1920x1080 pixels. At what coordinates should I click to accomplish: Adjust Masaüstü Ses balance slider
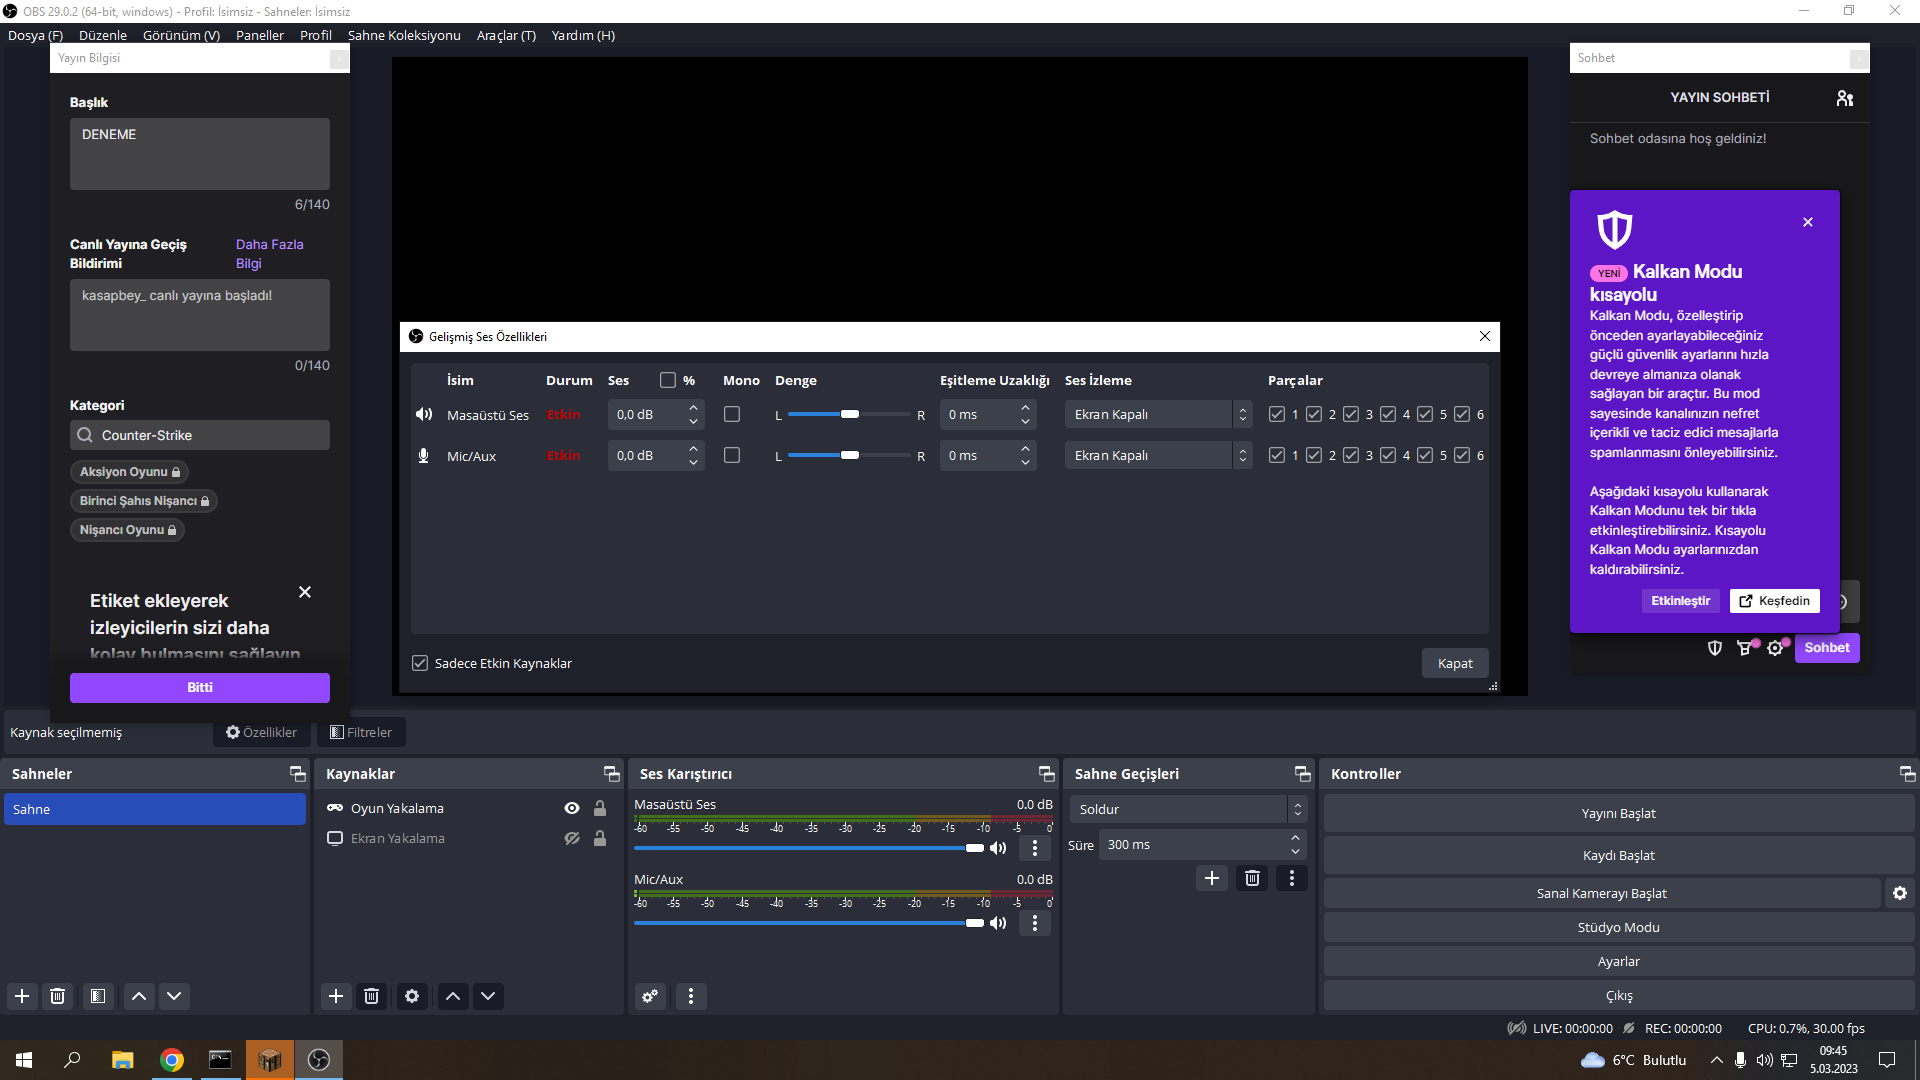point(850,414)
